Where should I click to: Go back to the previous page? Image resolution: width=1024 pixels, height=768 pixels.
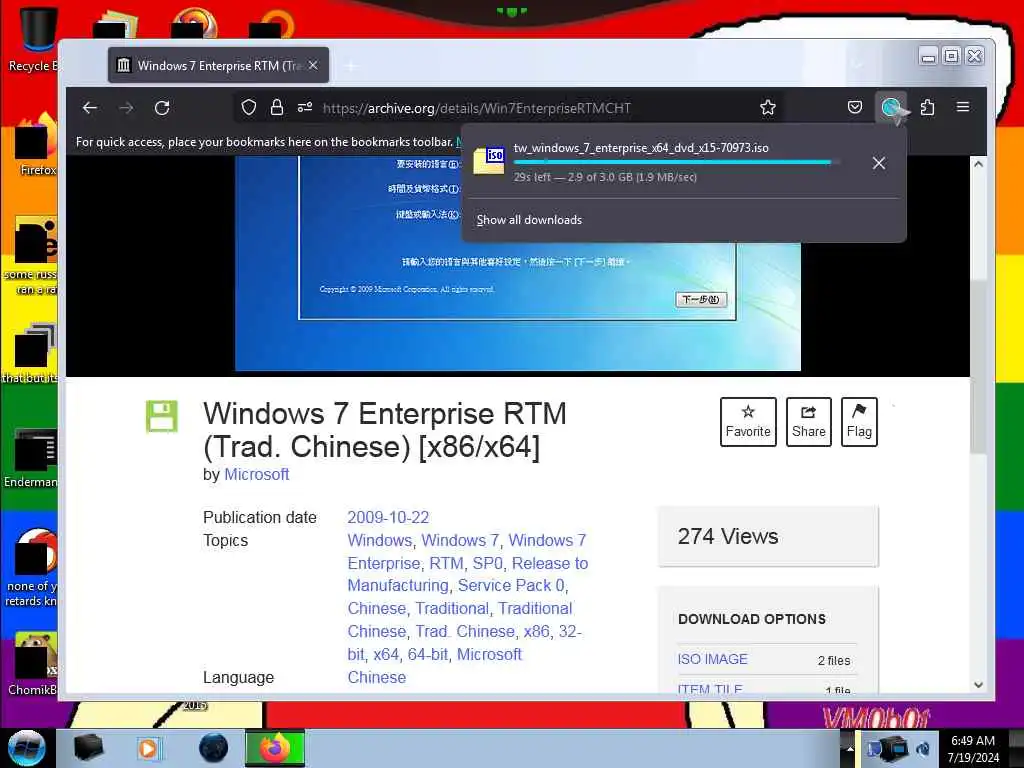[90, 108]
